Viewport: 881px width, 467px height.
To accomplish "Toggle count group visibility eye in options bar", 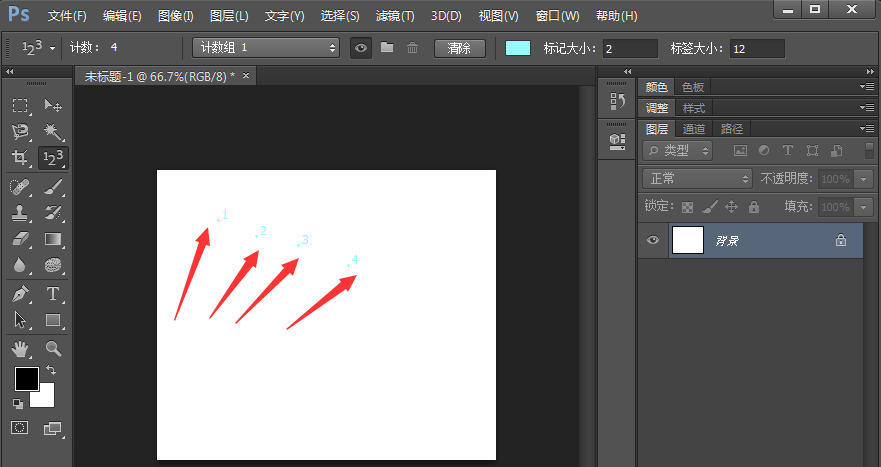I will (x=361, y=48).
